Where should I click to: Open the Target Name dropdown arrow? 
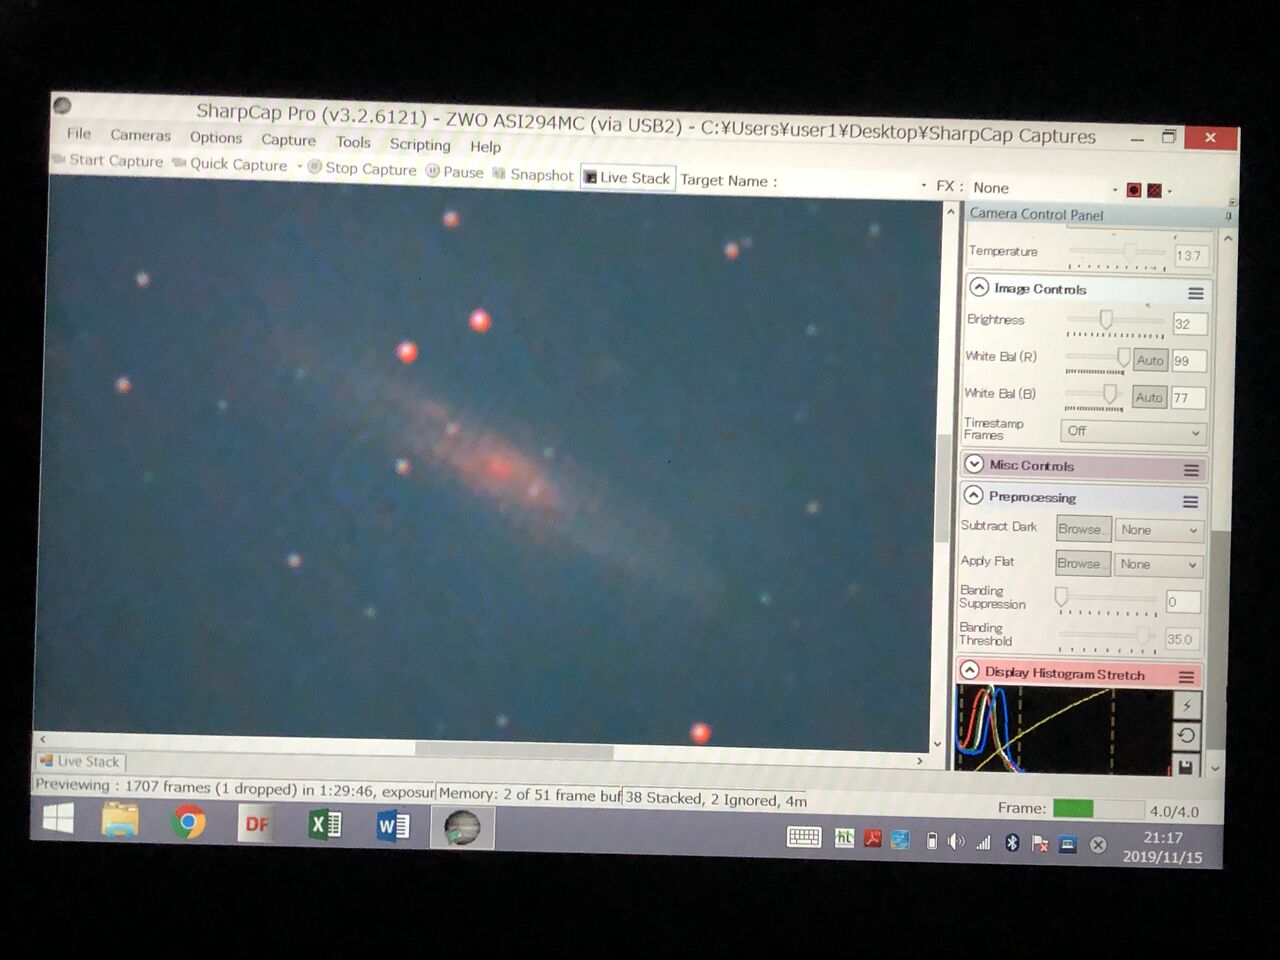922,186
